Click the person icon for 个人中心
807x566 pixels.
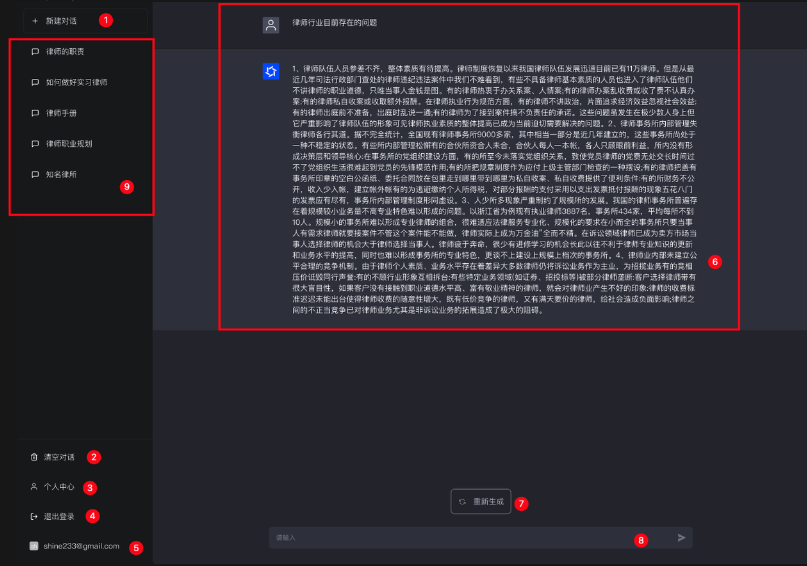(35, 487)
